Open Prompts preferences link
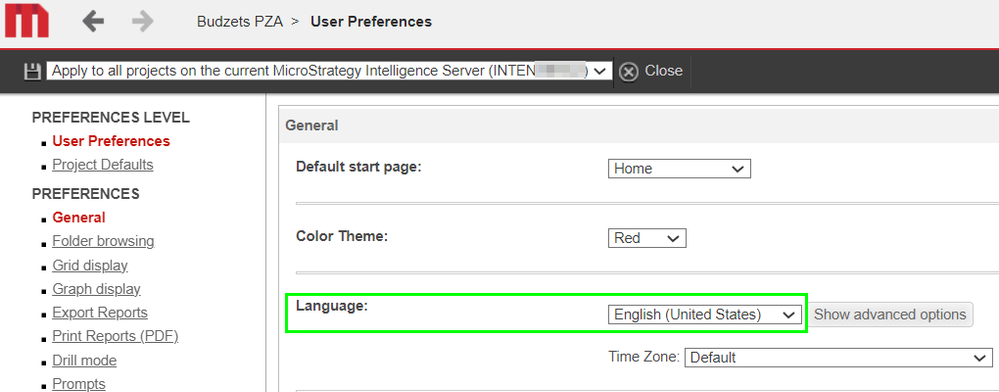999x392 pixels. point(79,384)
